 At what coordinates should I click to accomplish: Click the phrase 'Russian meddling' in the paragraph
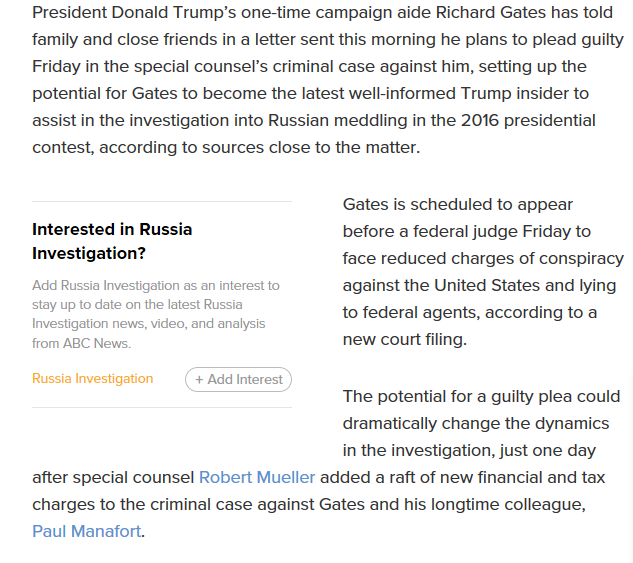337,120
